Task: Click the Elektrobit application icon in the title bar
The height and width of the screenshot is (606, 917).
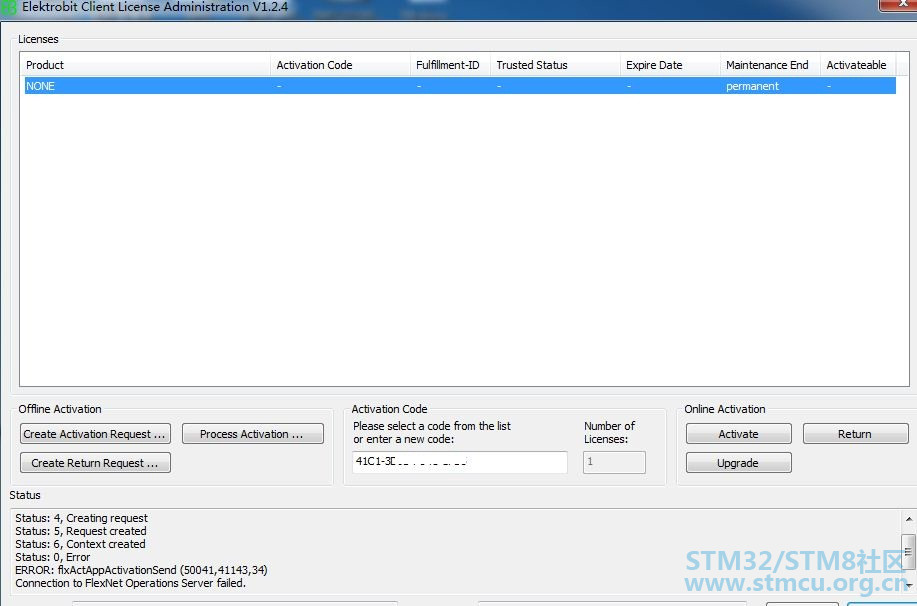Action: (x=9, y=8)
